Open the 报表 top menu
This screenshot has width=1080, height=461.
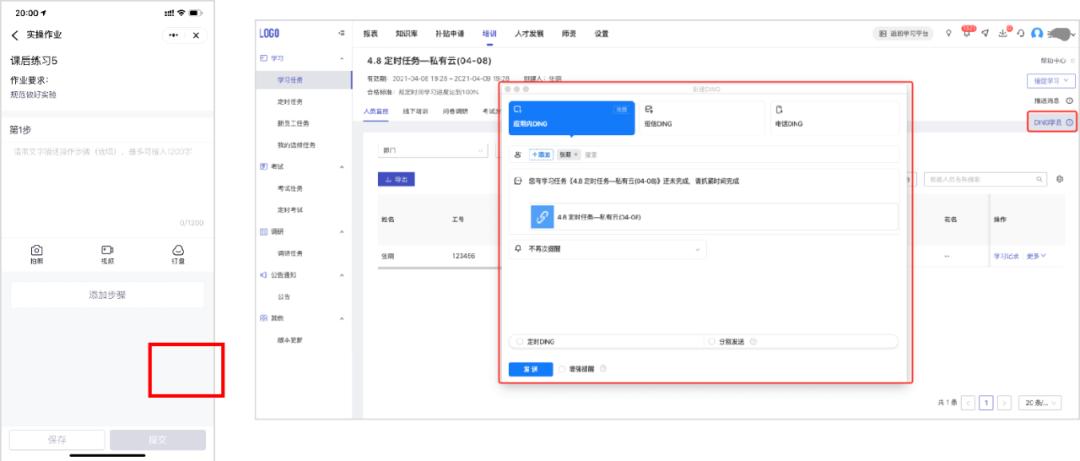click(371, 33)
